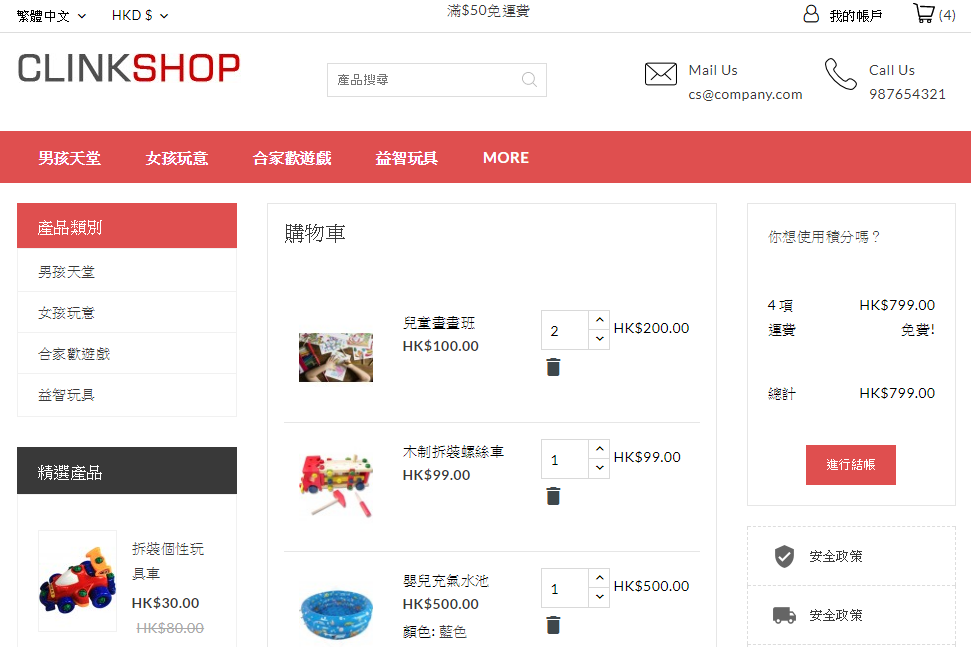Select the 男孩天堂 menu item
This screenshot has height=647, width=971.
point(70,157)
